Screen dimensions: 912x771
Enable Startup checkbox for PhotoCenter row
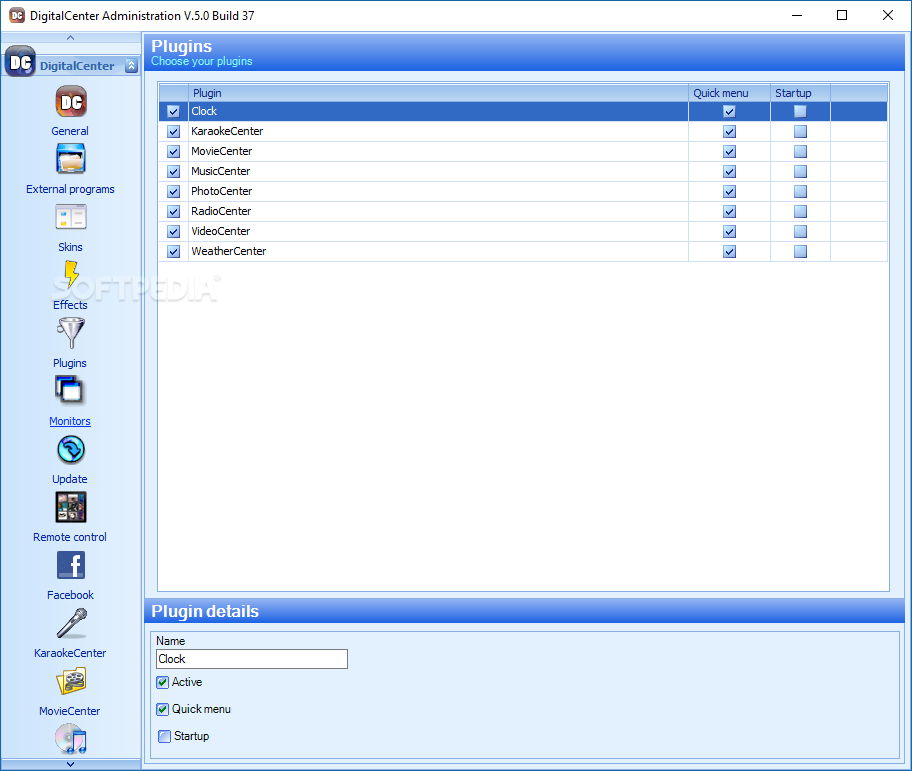[800, 191]
